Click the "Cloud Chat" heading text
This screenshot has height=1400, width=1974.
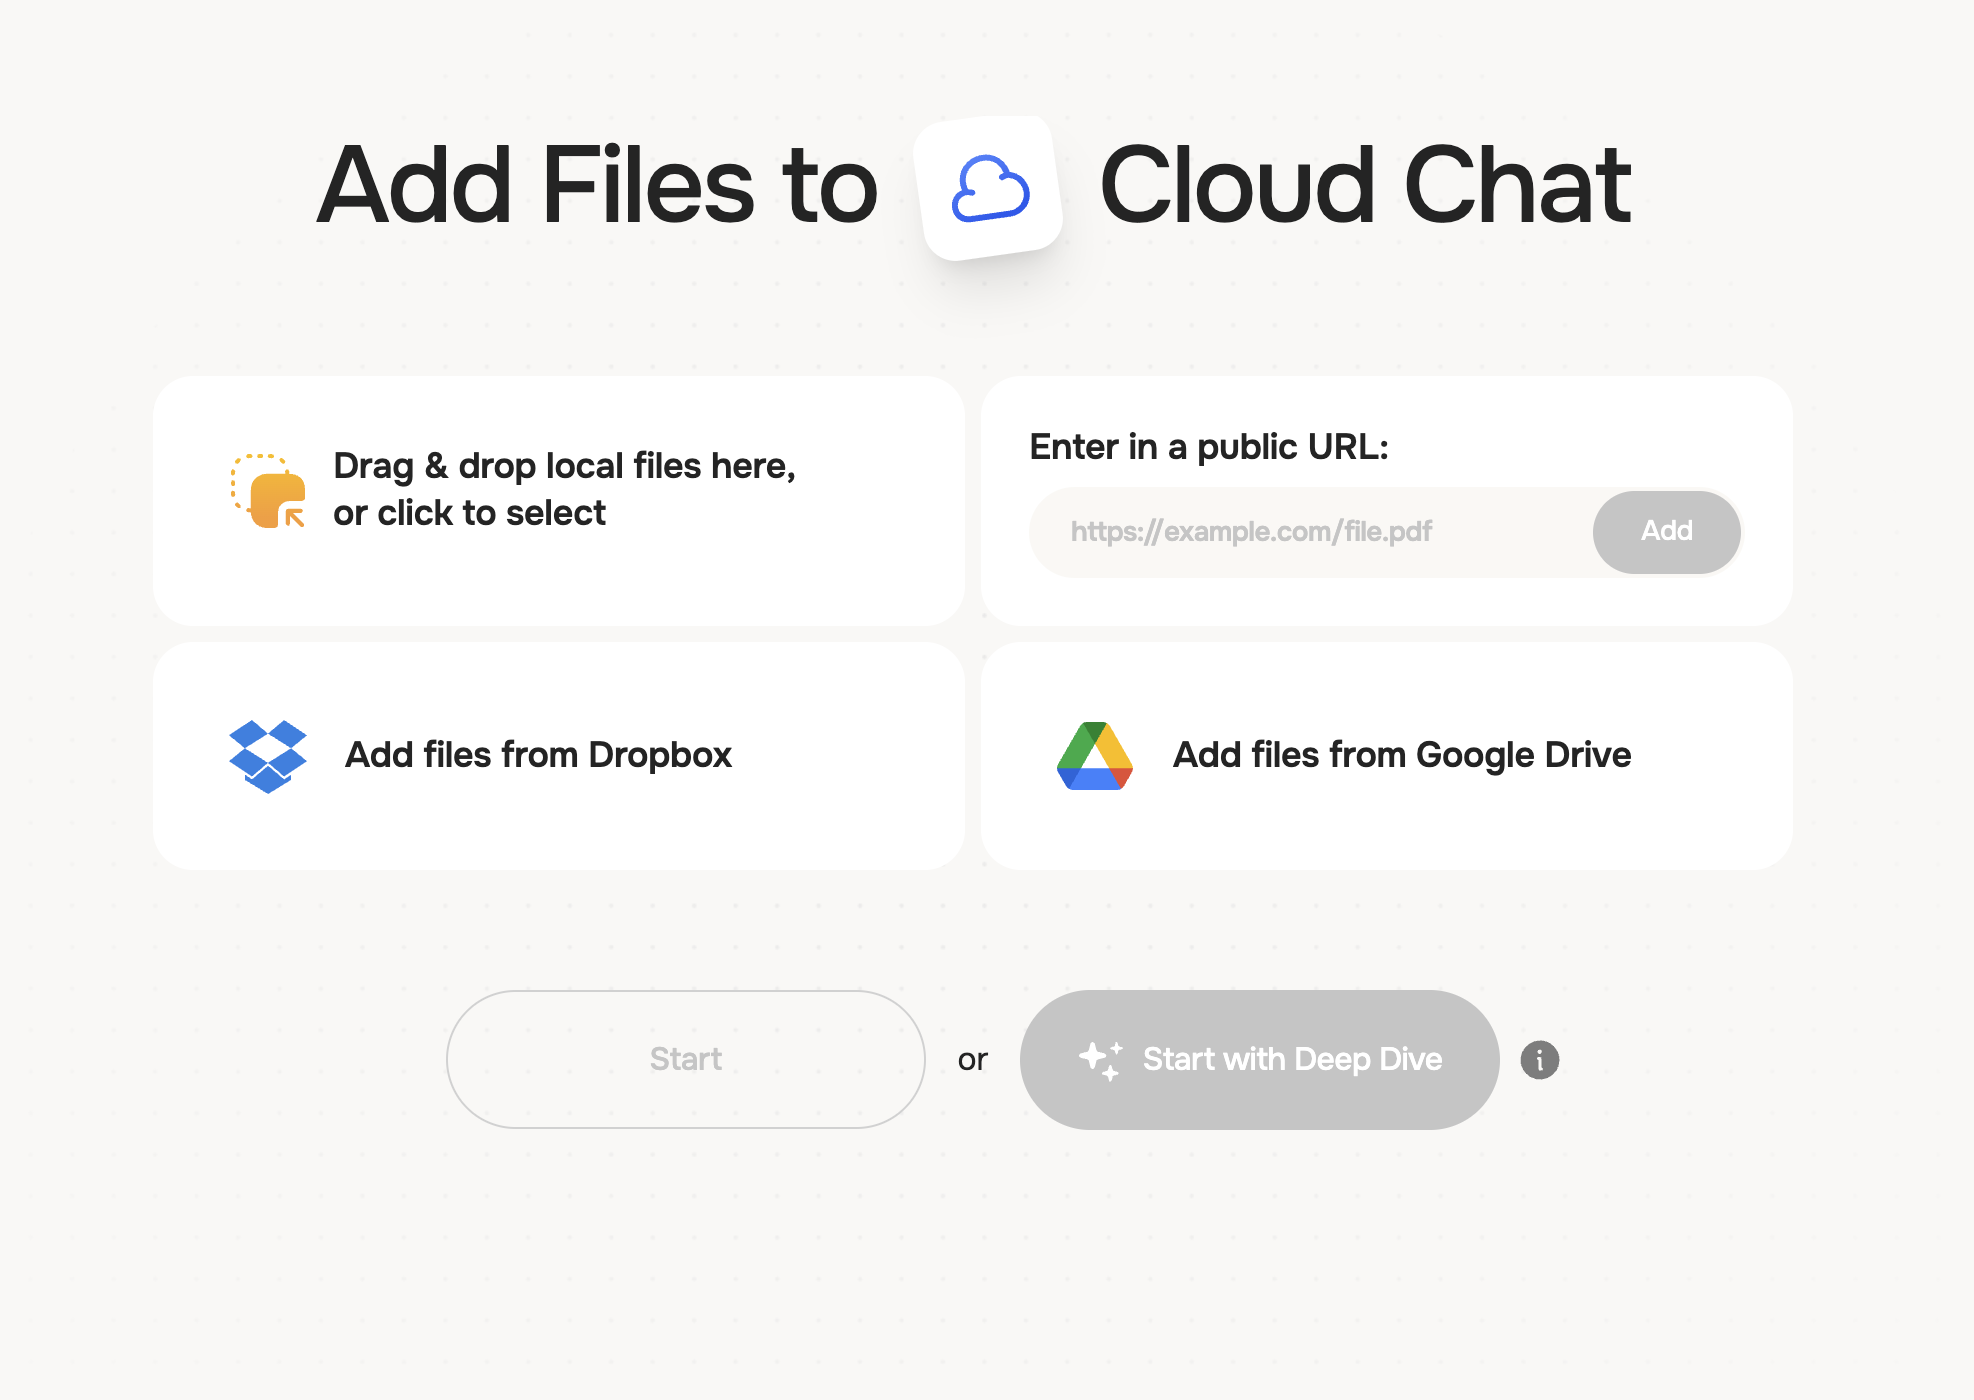[x=1364, y=186]
